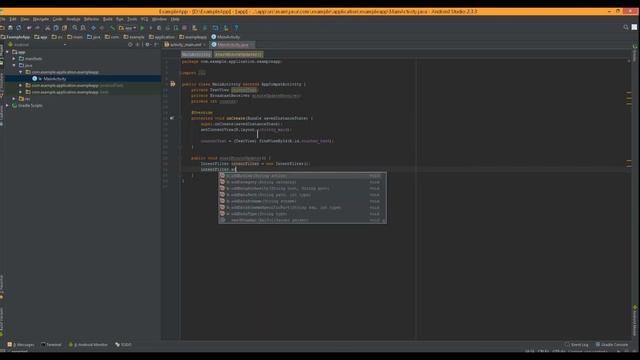The width and height of the screenshot is (640, 360).
Task: Click MainActivity in the navigation bar breadcrumb
Action: pos(225,37)
